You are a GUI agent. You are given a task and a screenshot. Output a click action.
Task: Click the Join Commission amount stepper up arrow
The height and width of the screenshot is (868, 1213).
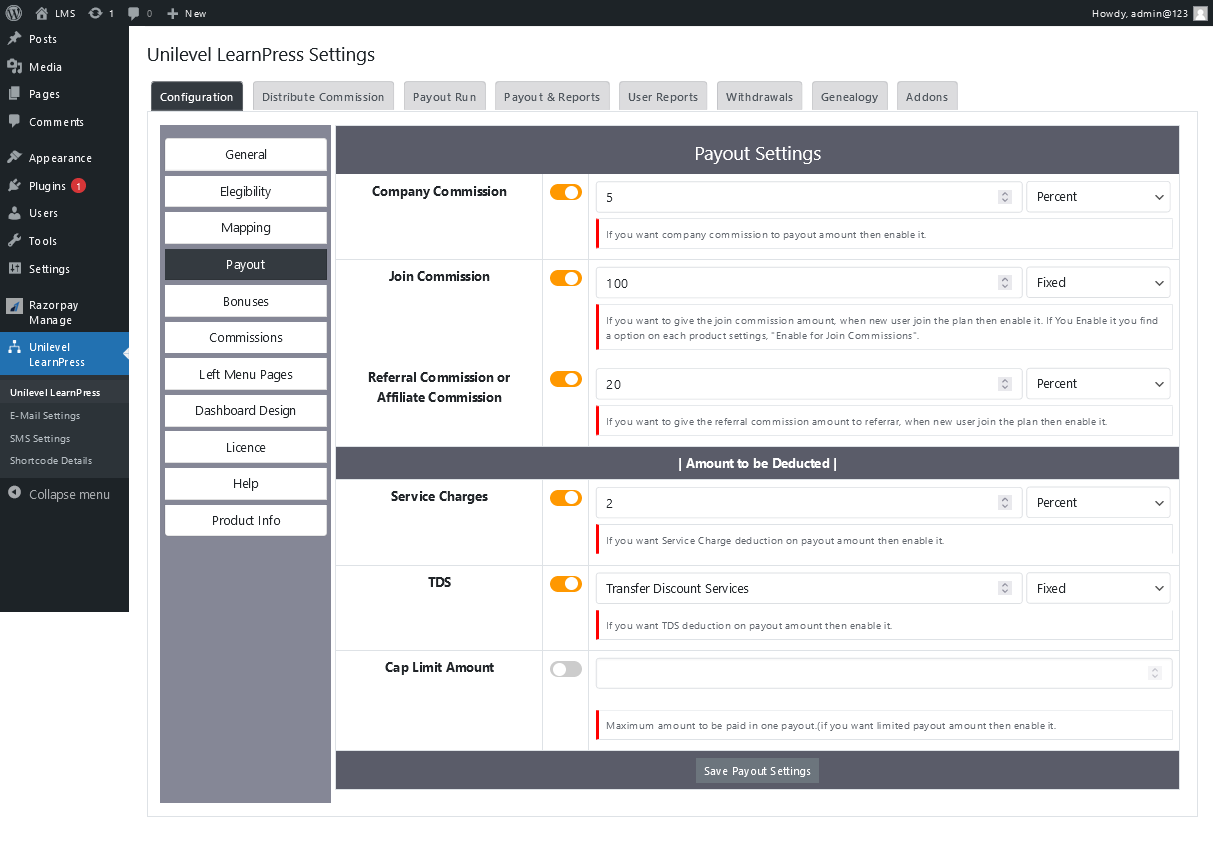(1005, 278)
